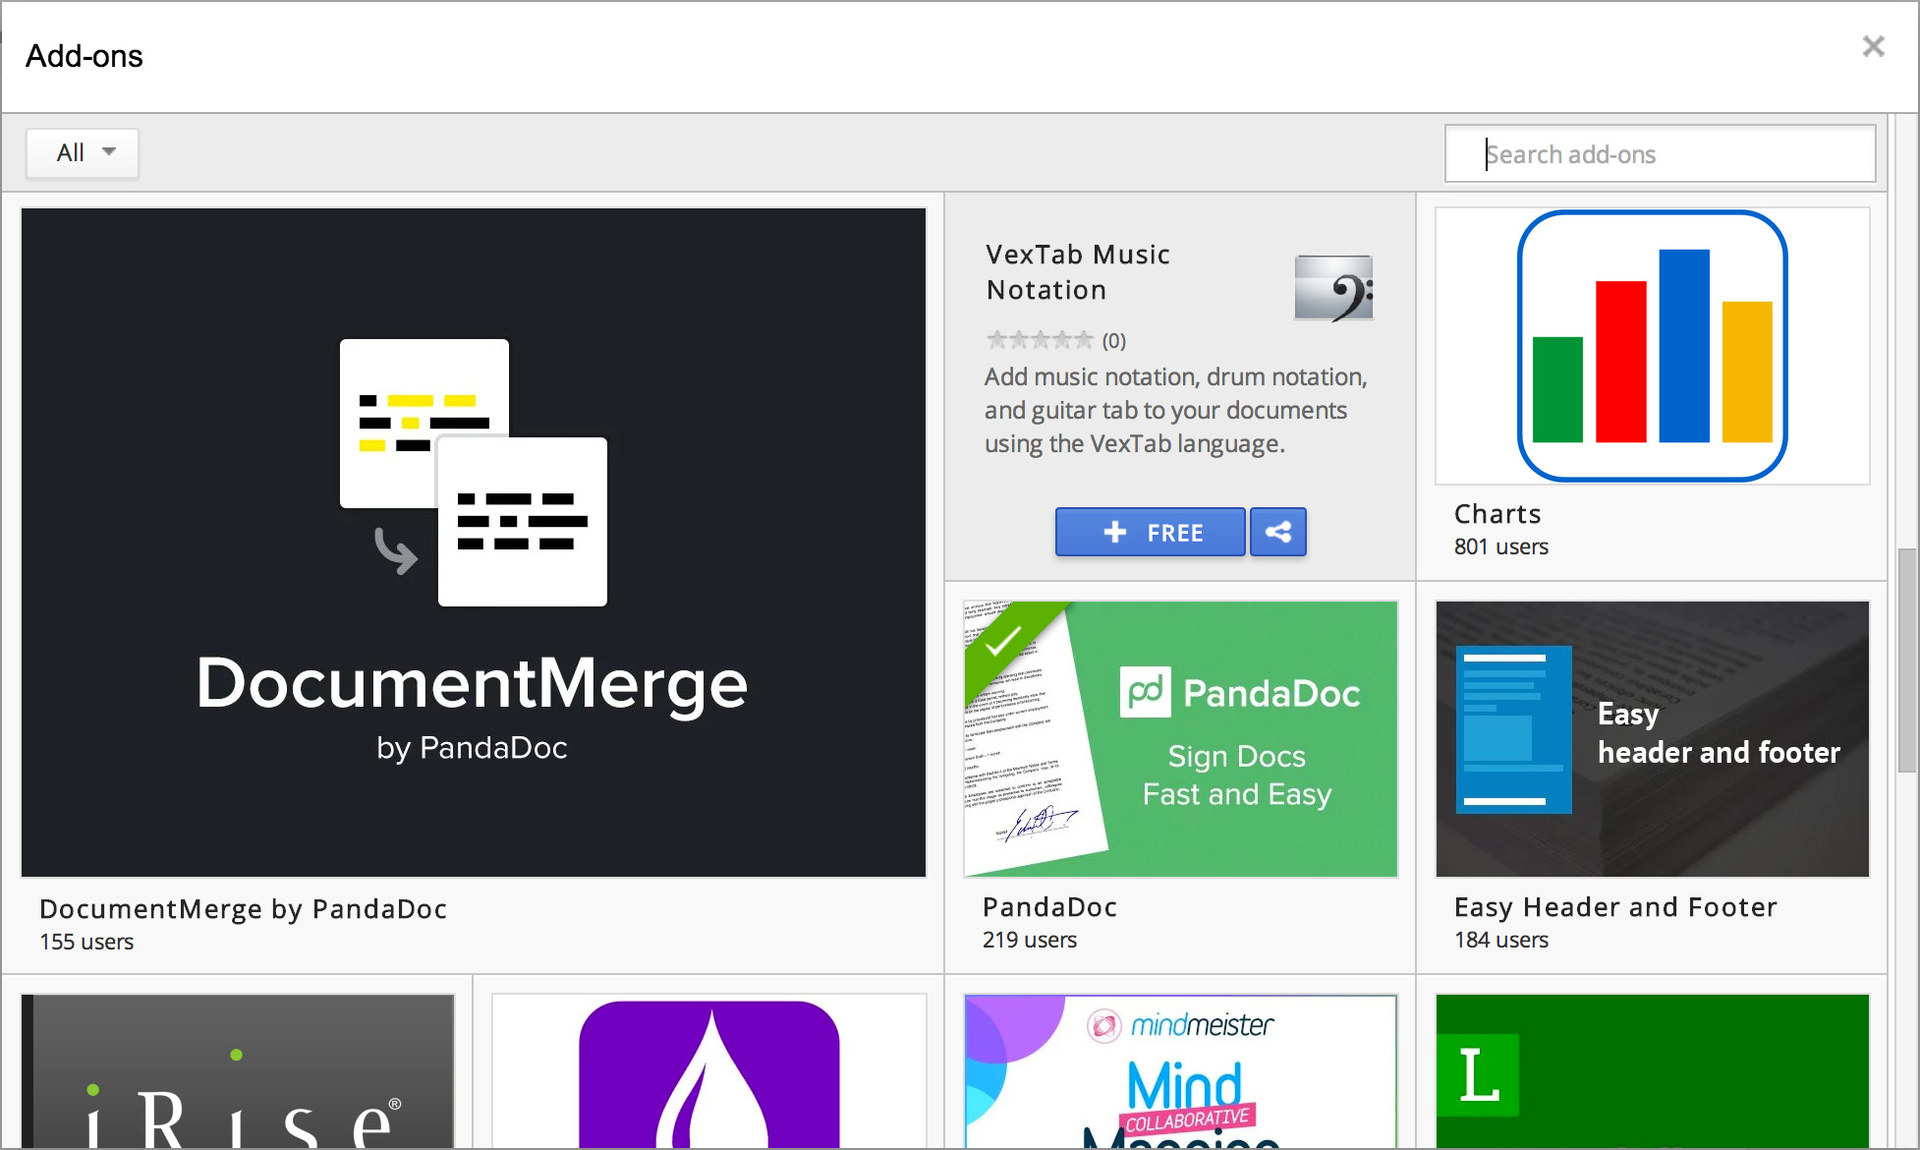Open the DocumentMerge feature banner
This screenshot has height=1150, width=1920.
(x=473, y=542)
